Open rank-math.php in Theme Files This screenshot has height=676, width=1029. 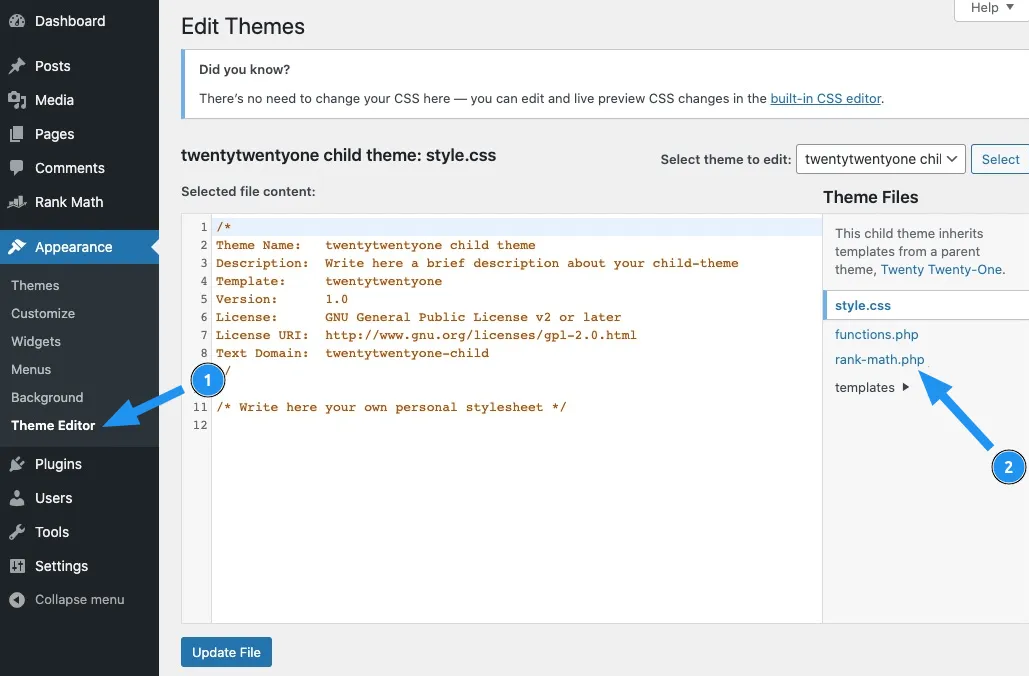click(879, 359)
